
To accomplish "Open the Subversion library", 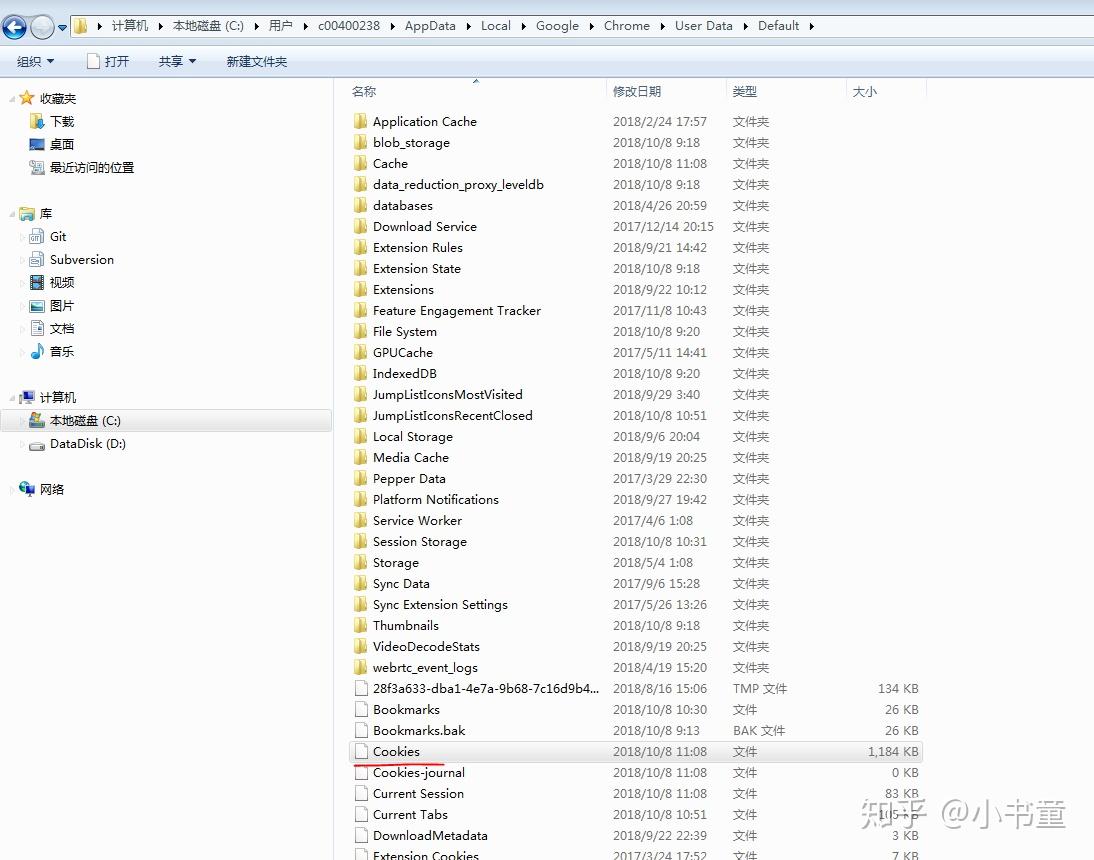I will pyautogui.click(x=81, y=259).
